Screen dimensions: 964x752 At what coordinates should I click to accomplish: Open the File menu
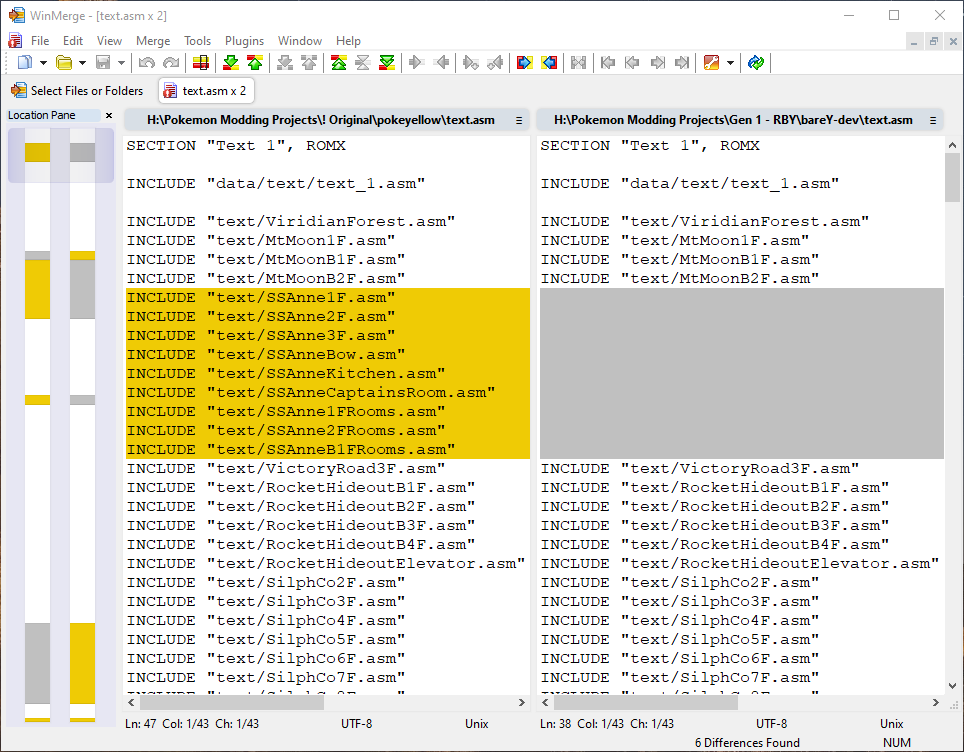tap(40, 41)
